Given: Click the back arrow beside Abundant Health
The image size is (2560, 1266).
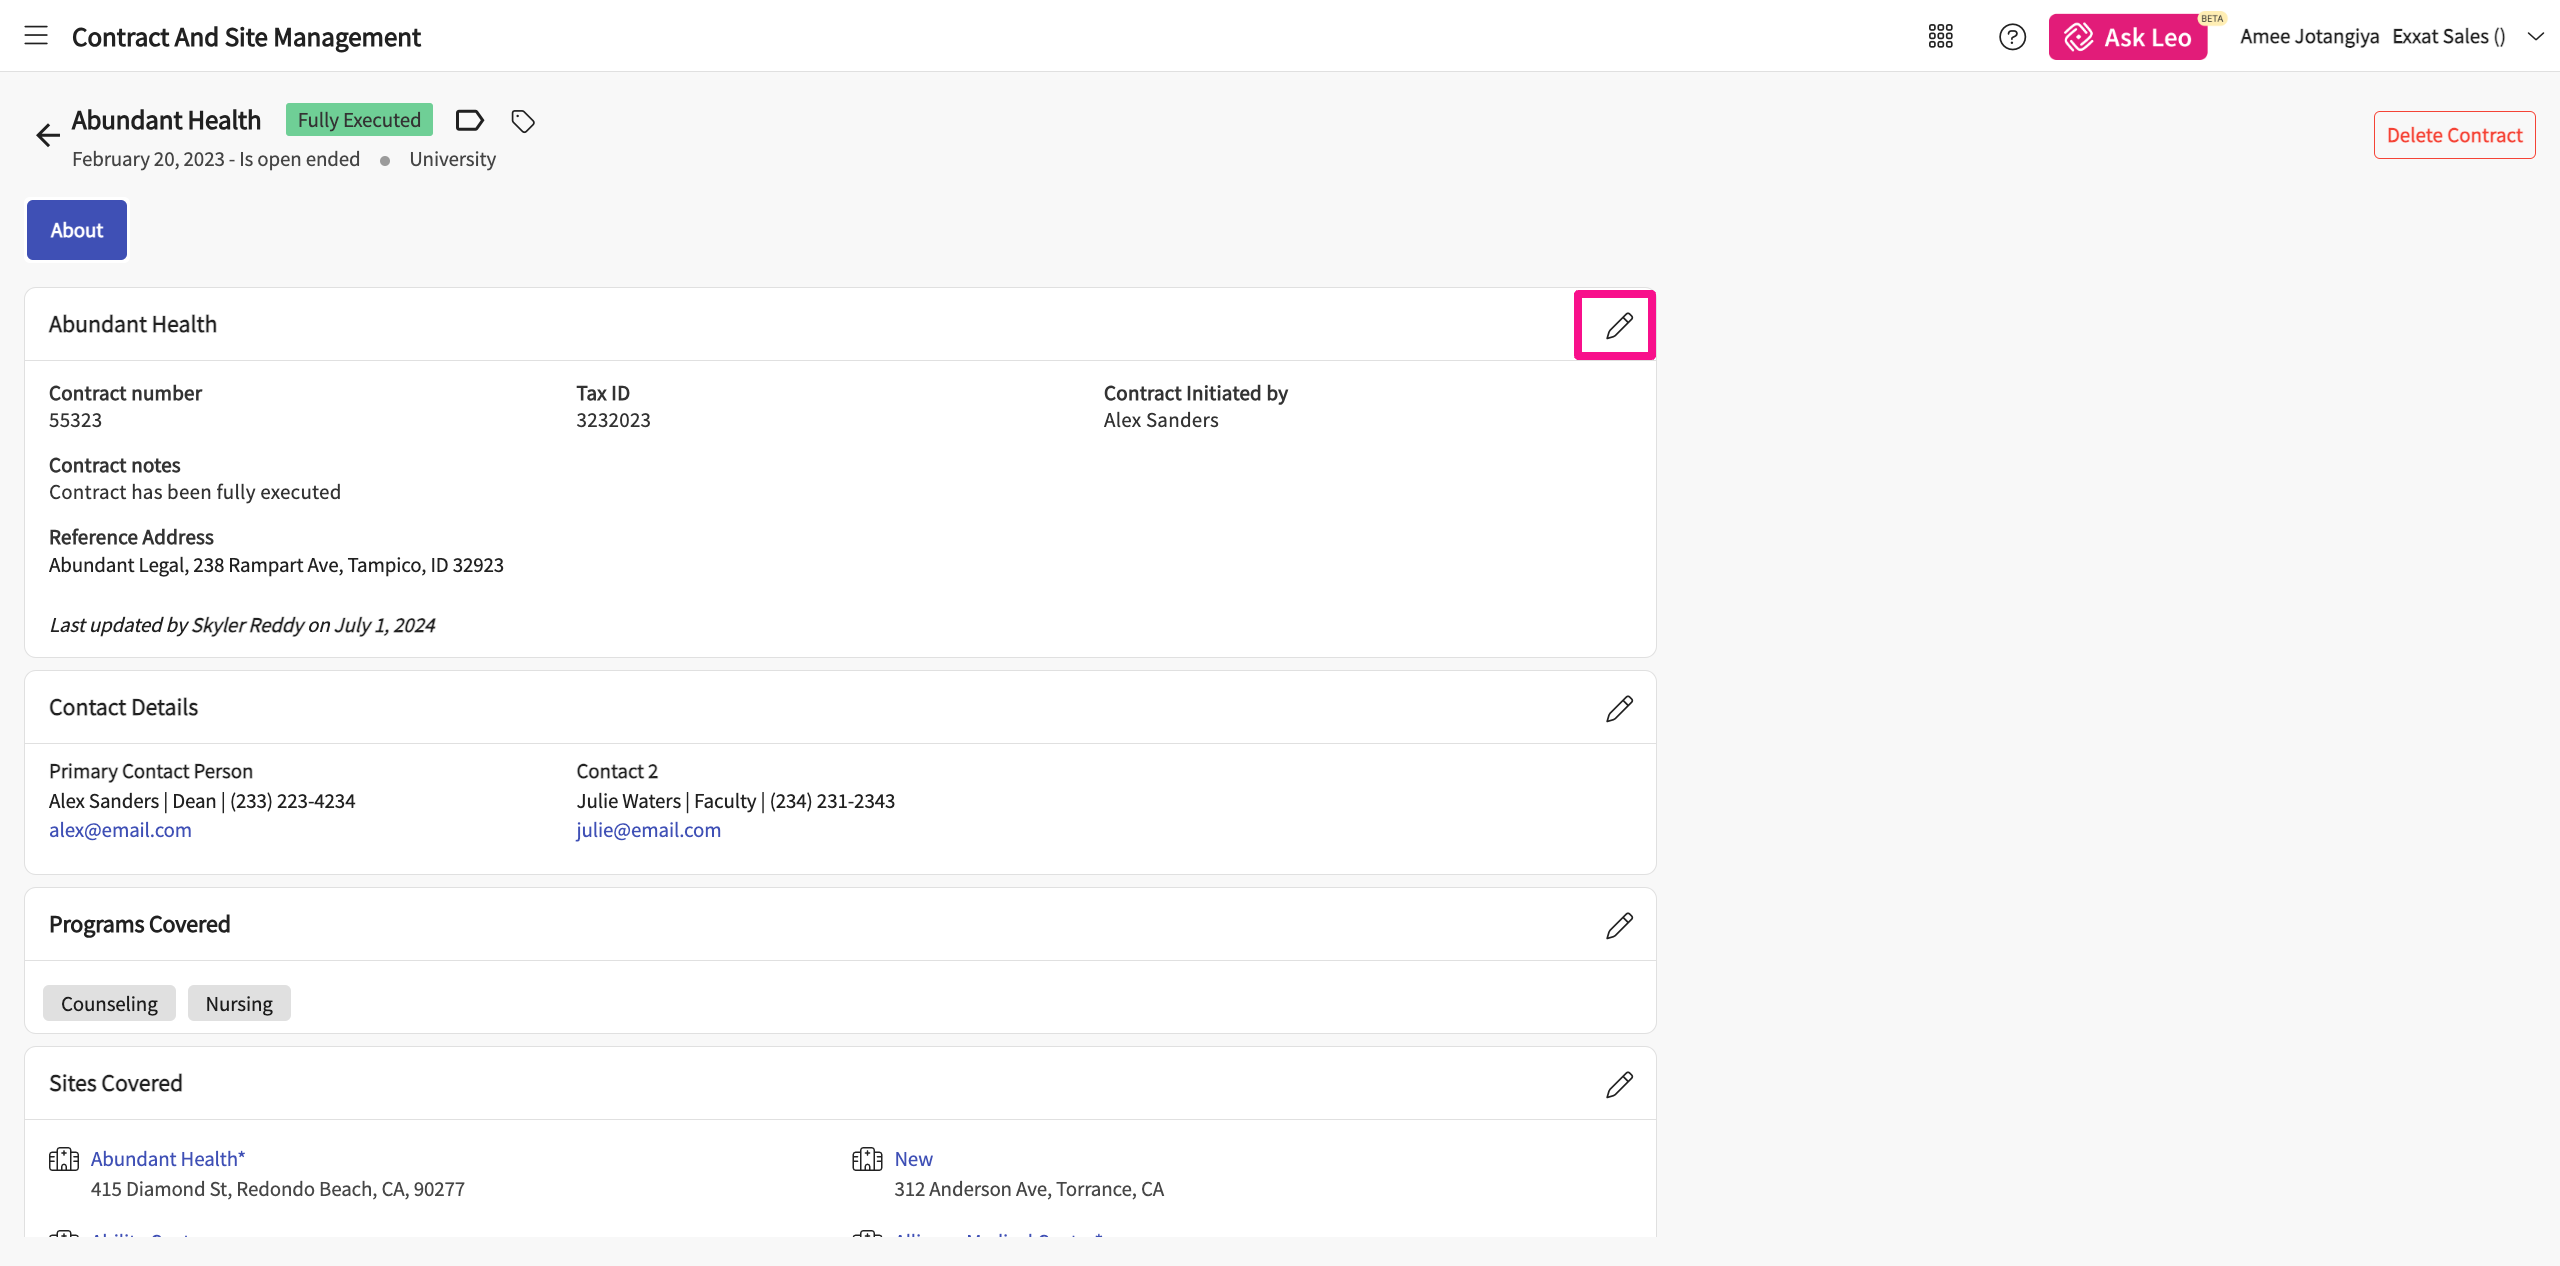Looking at the screenshot, I should point(47,135).
